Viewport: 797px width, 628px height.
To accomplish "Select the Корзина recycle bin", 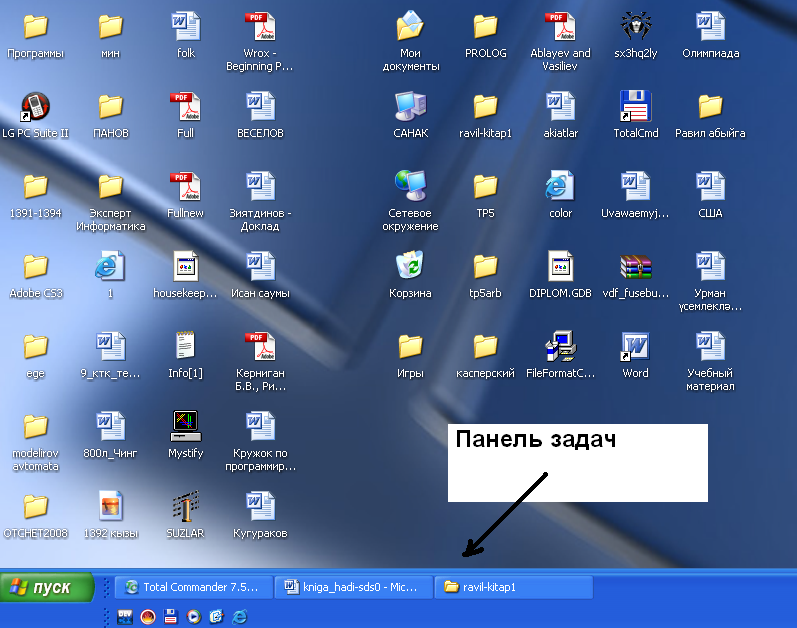I will click(x=410, y=266).
